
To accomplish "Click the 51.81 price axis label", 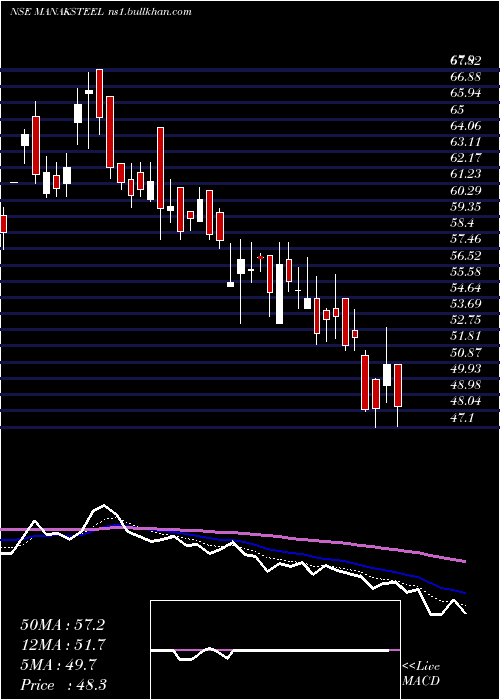I will (x=466, y=336).
